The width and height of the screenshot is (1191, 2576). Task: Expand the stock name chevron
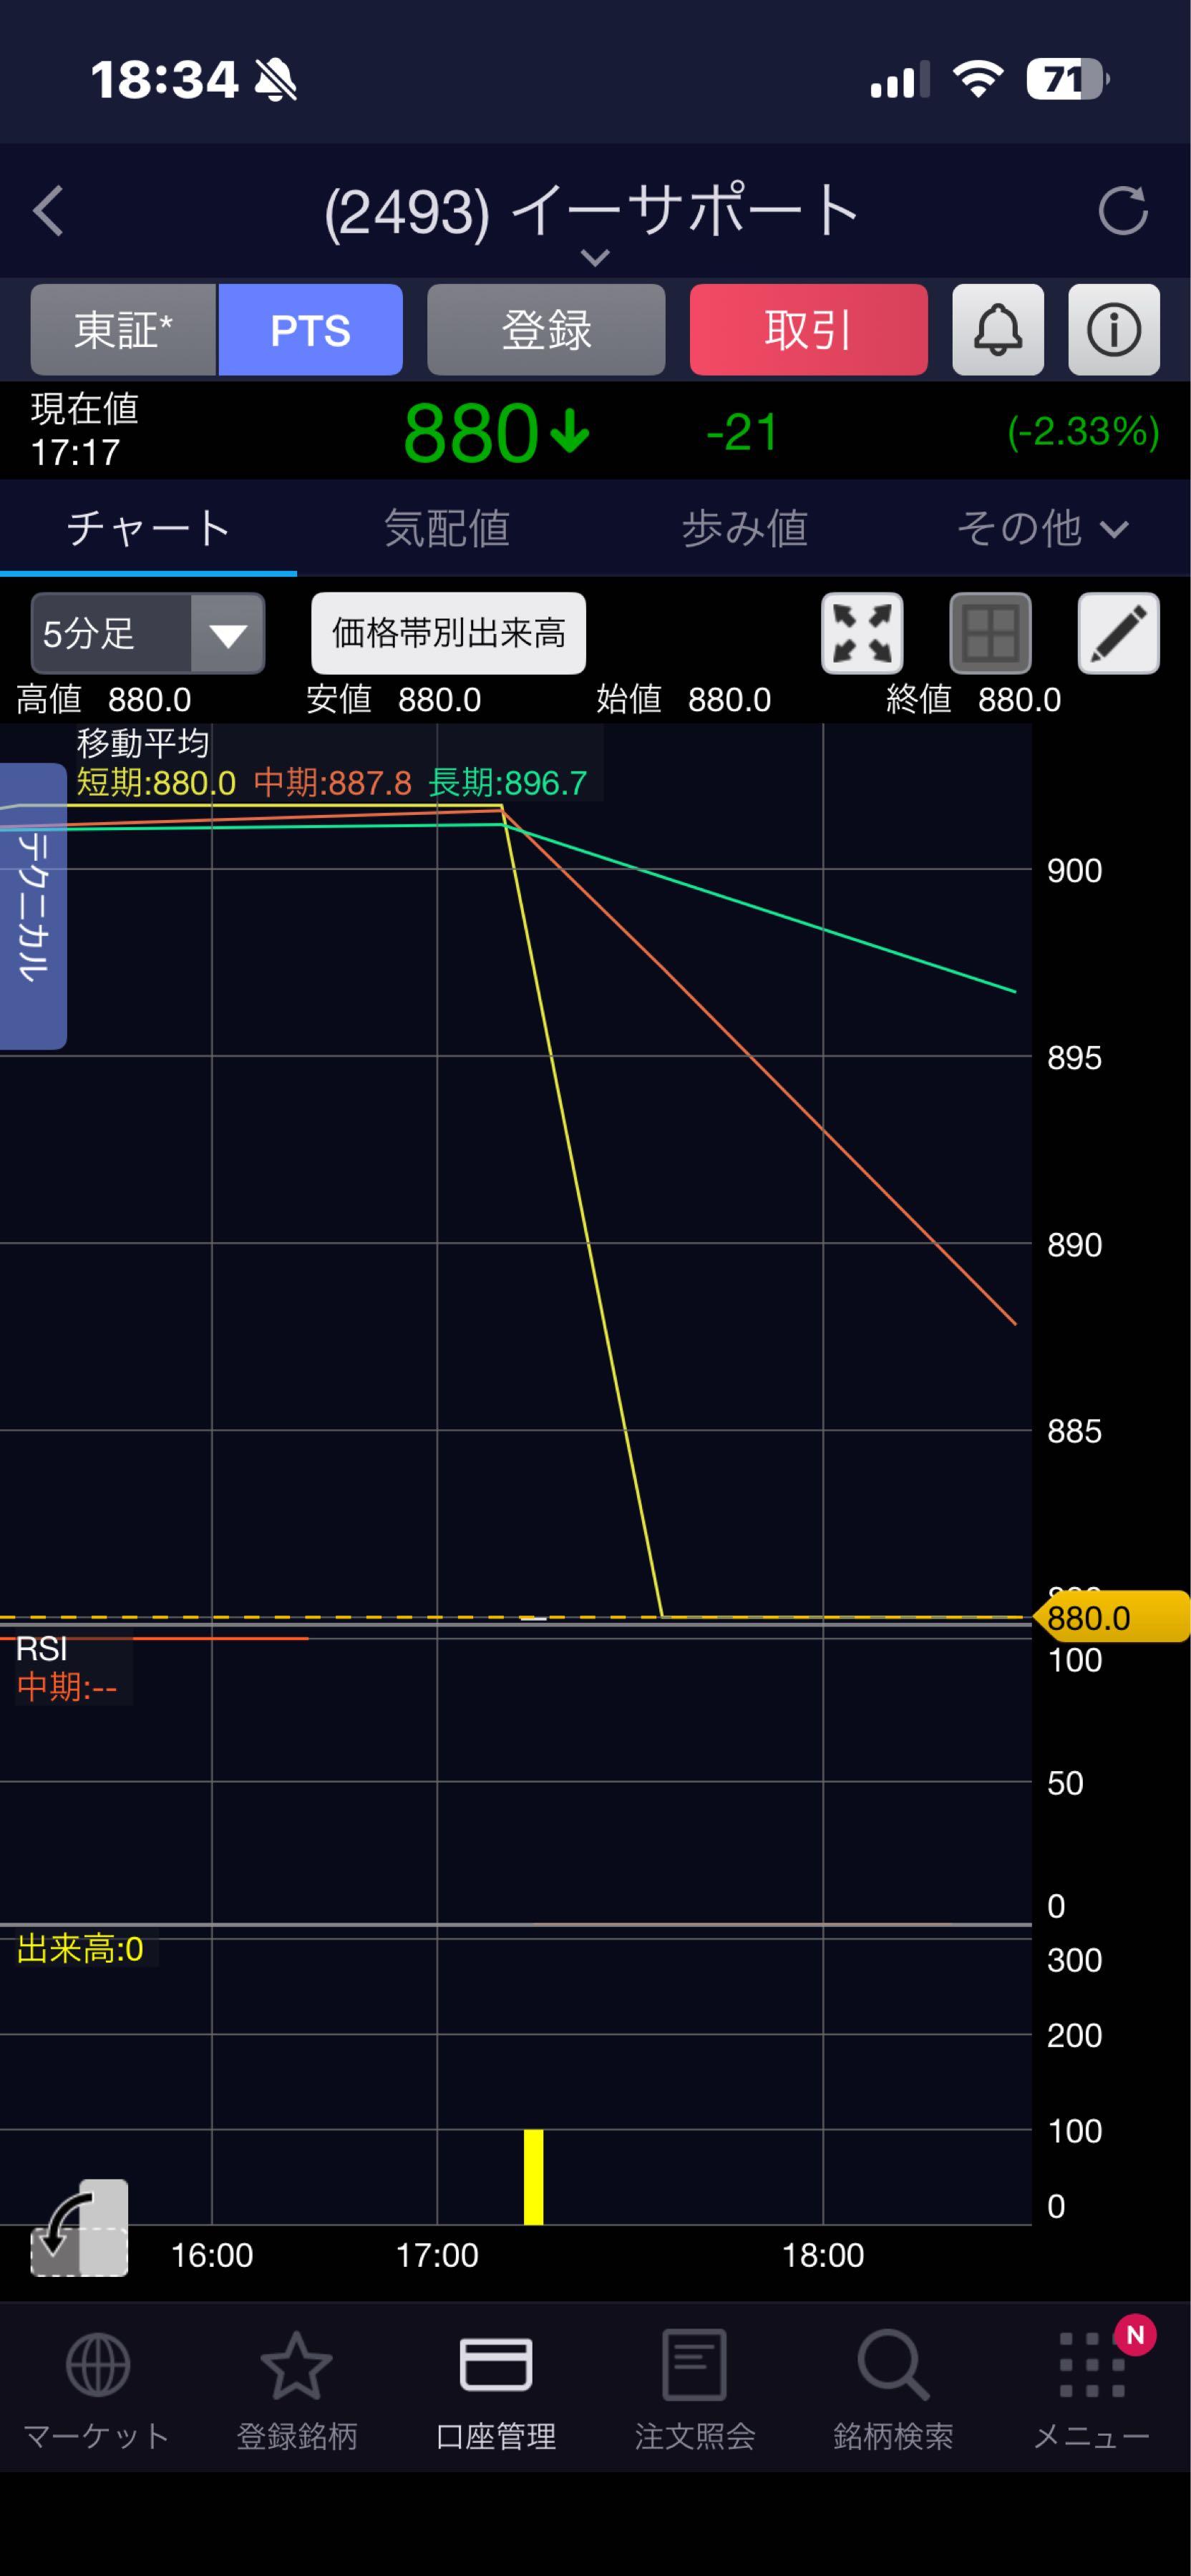coord(595,258)
